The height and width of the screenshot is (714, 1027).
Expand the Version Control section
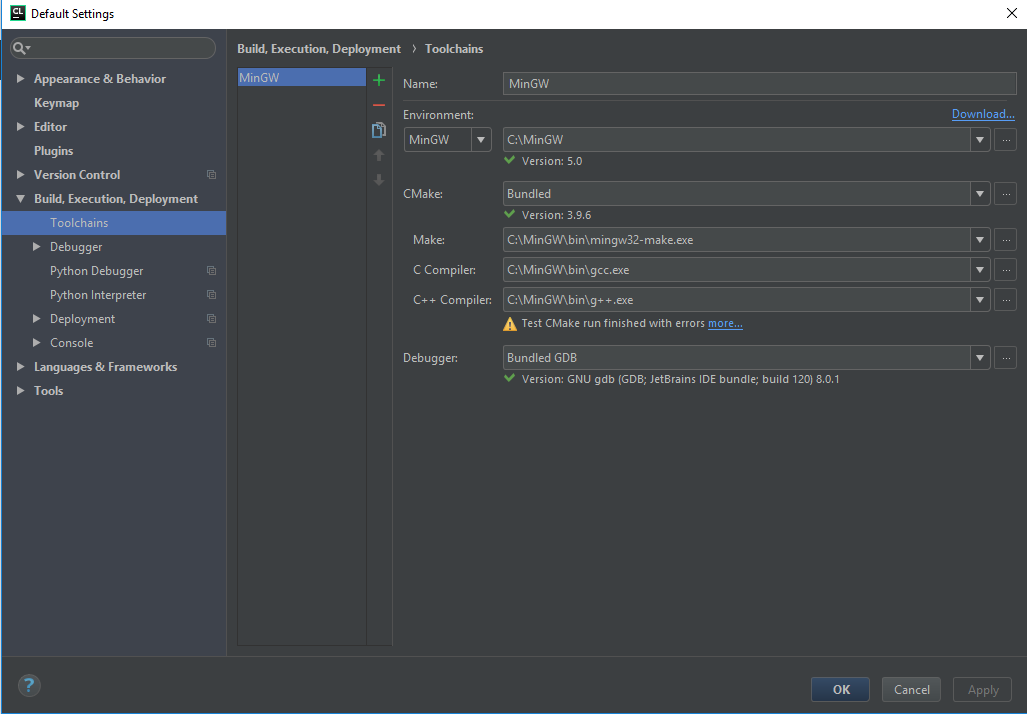20,175
